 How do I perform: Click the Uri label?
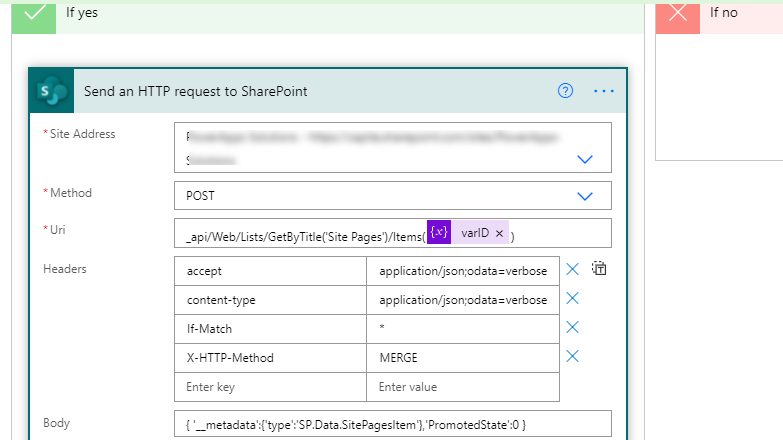click(57, 230)
